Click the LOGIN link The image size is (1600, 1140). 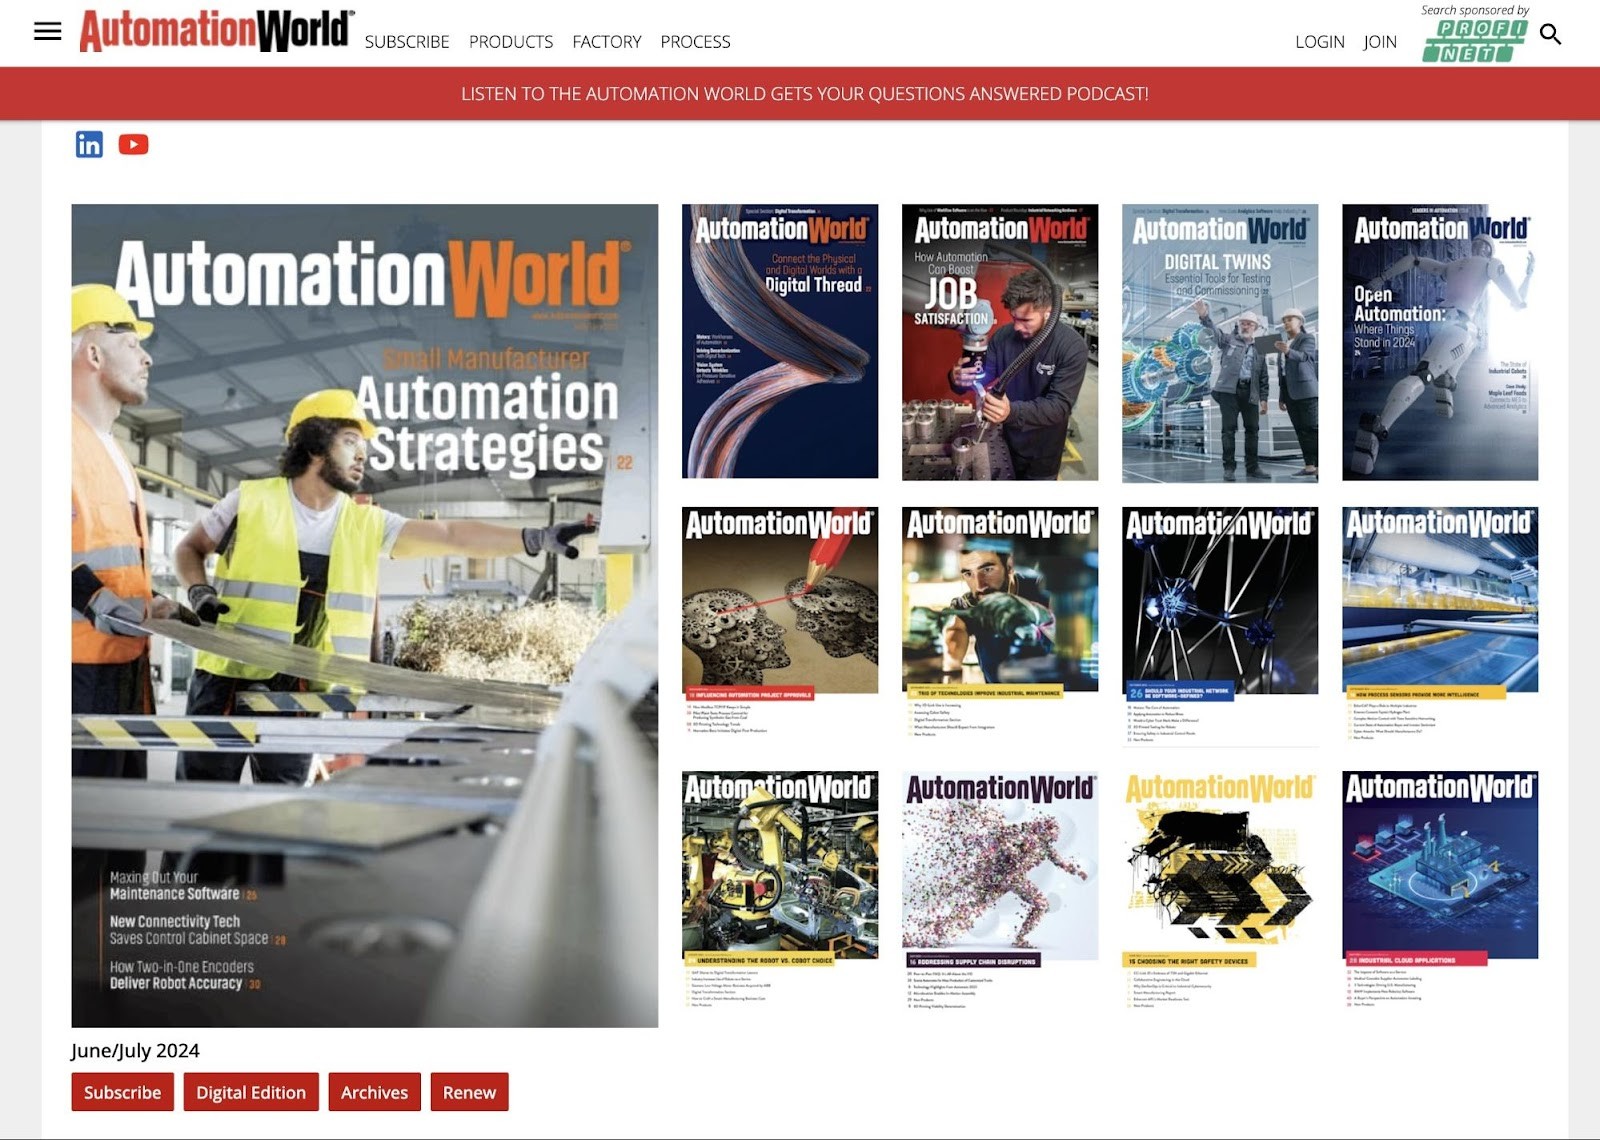[1320, 42]
